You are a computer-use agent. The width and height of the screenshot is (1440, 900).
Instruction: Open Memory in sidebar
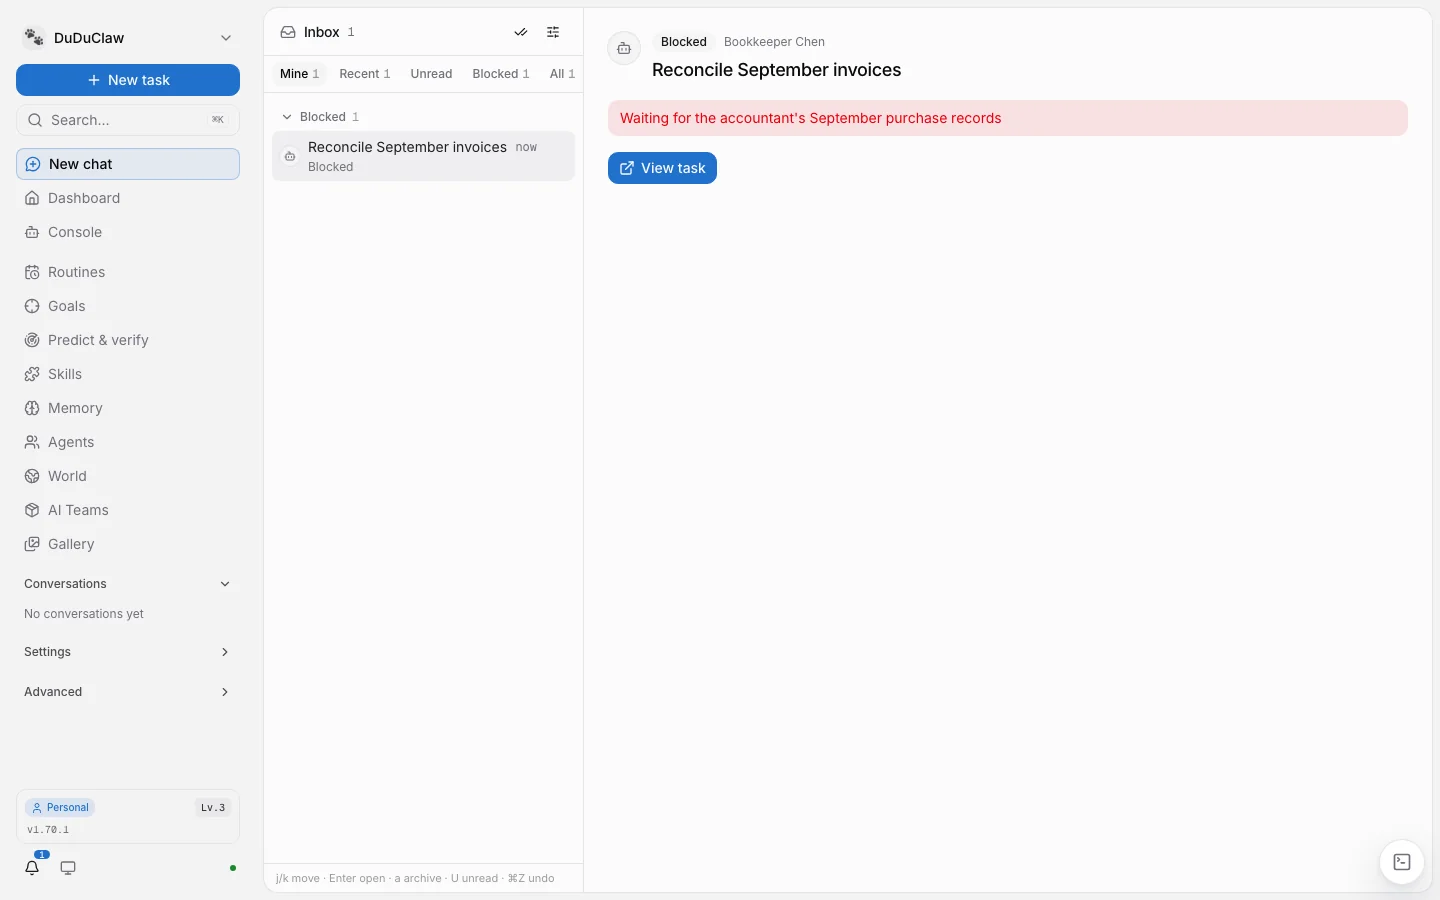(128, 408)
